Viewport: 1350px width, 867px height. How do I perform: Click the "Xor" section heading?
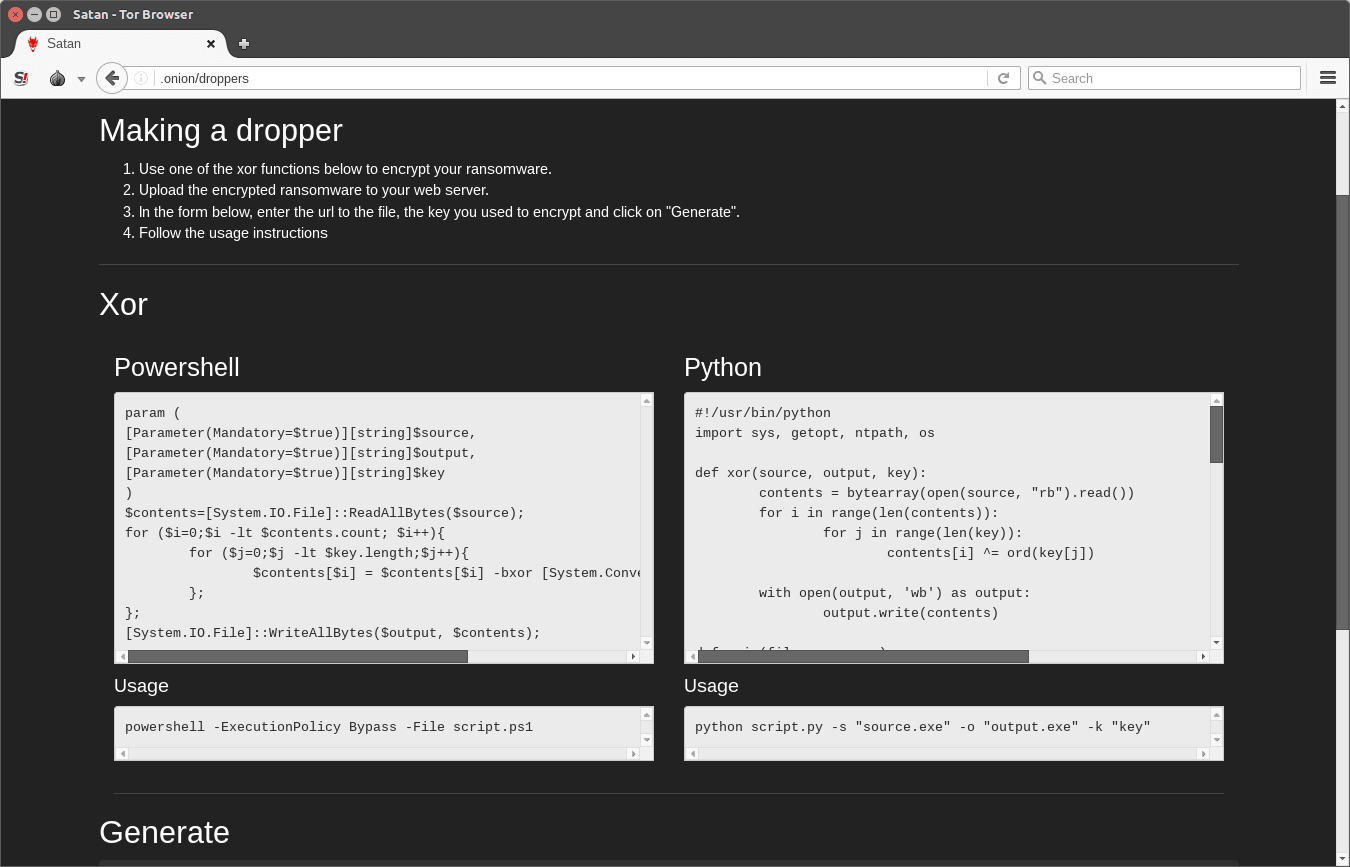point(123,305)
